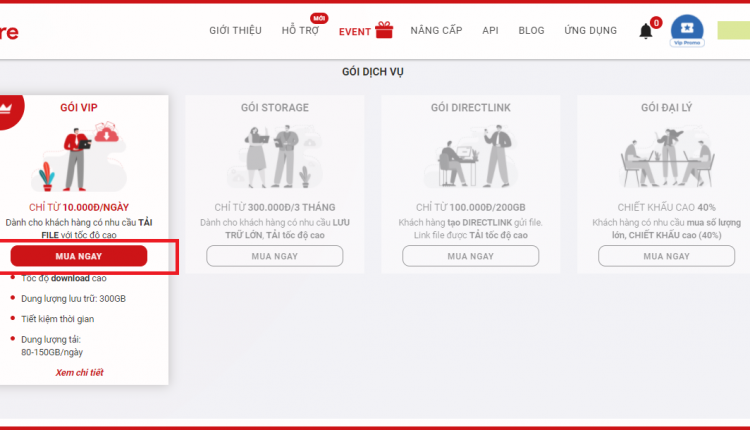
Task: Click the red gift box icon
Action: tap(384, 30)
